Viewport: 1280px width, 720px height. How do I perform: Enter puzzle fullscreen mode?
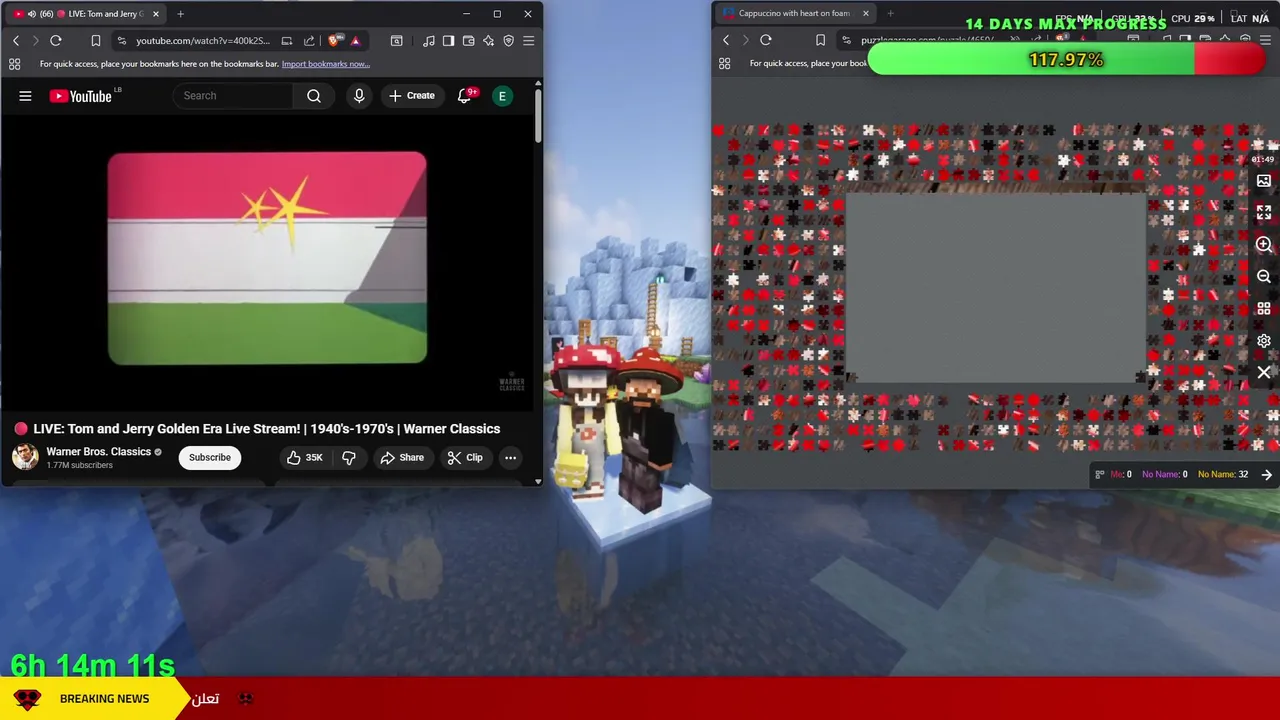1264,213
